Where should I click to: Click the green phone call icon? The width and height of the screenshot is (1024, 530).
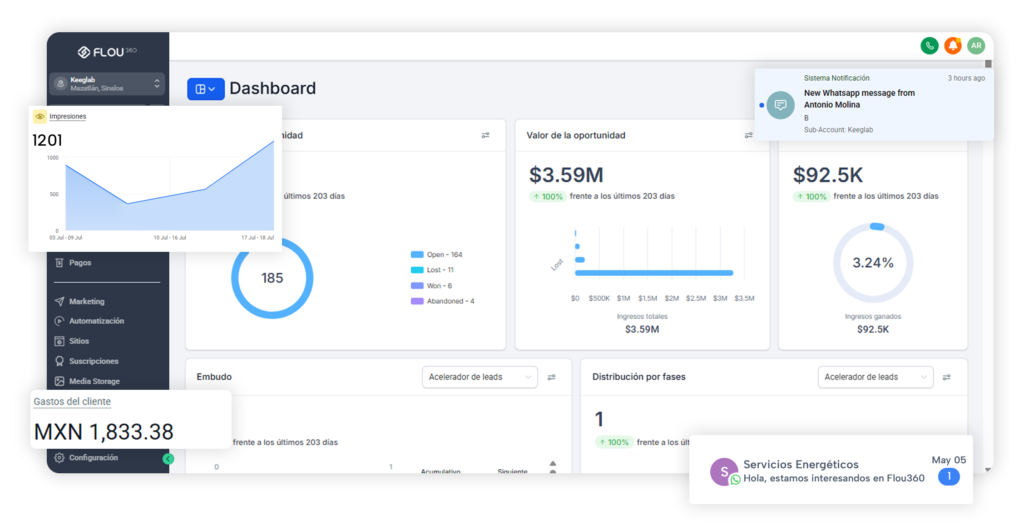click(930, 46)
